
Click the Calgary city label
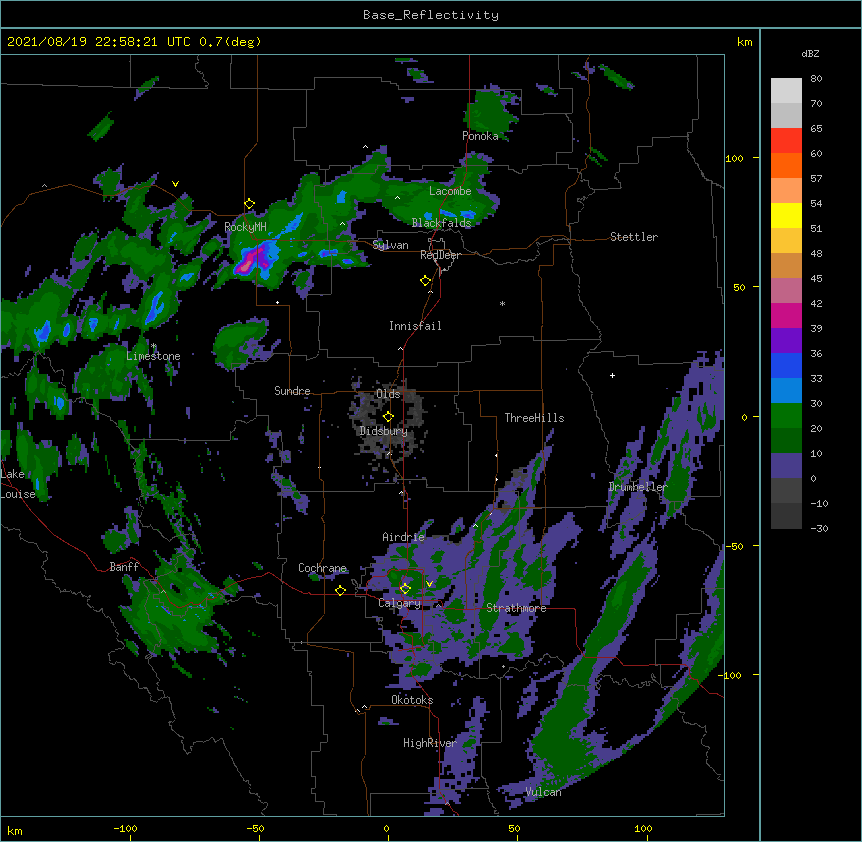pyautogui.click(x=400, y=603)
